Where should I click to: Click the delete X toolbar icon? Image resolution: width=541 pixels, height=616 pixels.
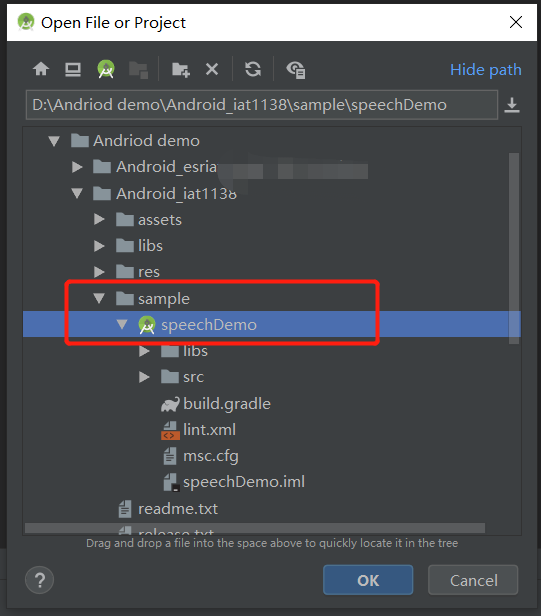(212, 70)
